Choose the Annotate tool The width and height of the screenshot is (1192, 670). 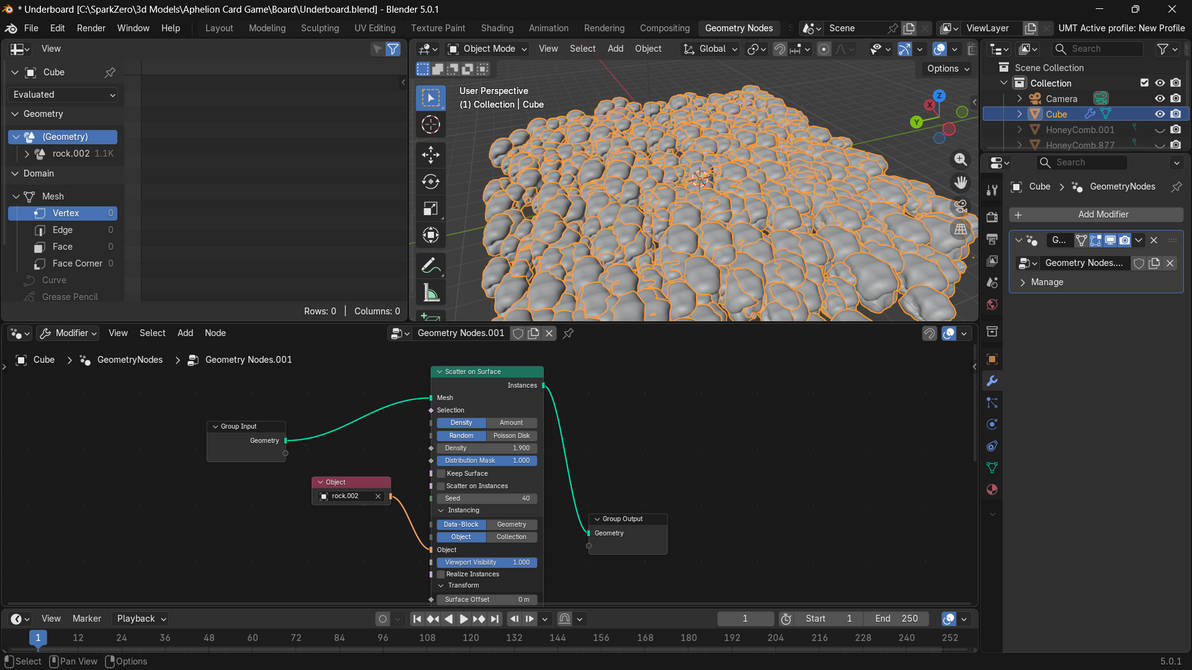tap(430, 265)
